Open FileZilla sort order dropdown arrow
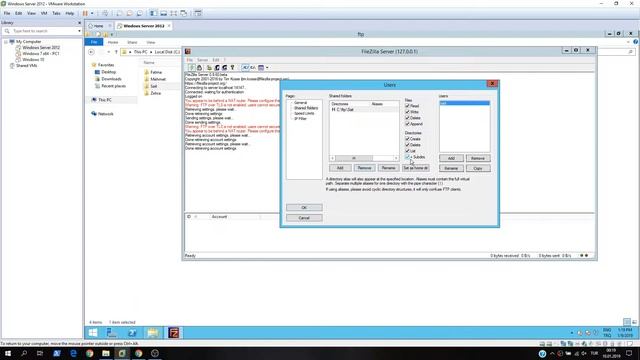 pyautogui.click(x=267, y=68)
